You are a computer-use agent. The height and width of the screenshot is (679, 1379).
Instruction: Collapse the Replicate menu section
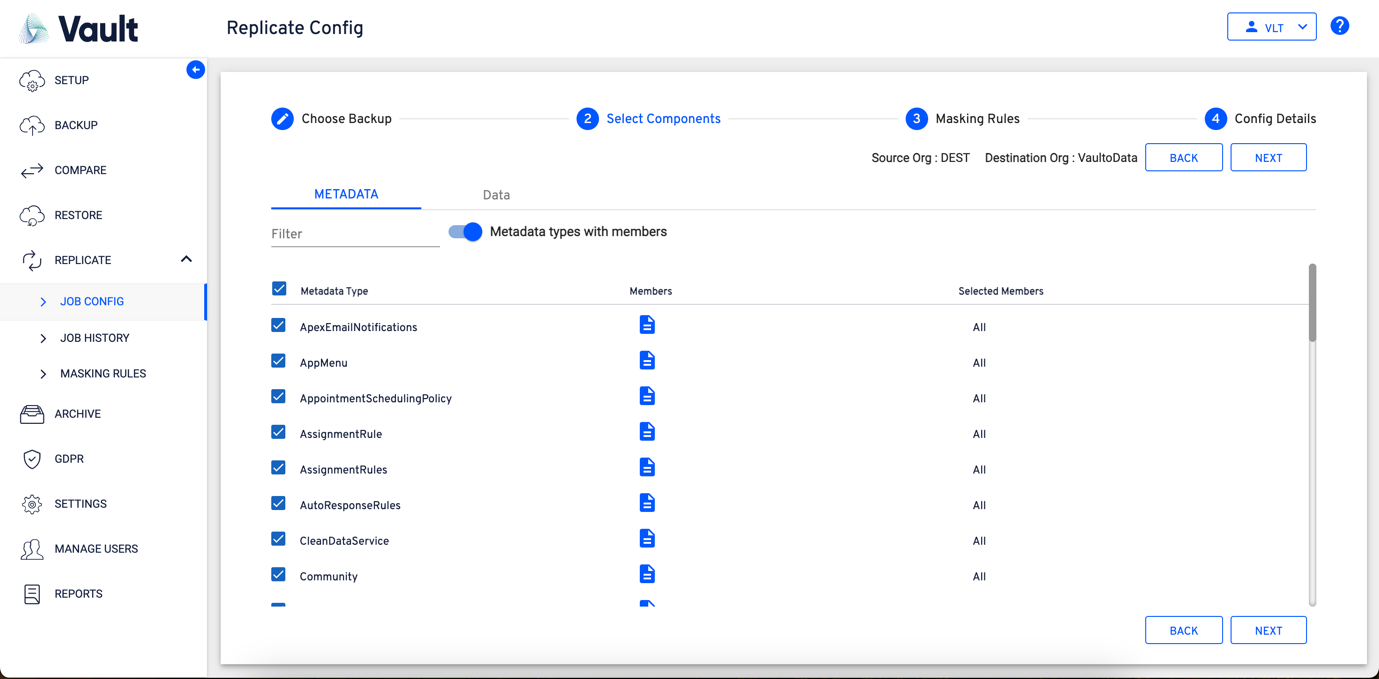click(186, 260)
